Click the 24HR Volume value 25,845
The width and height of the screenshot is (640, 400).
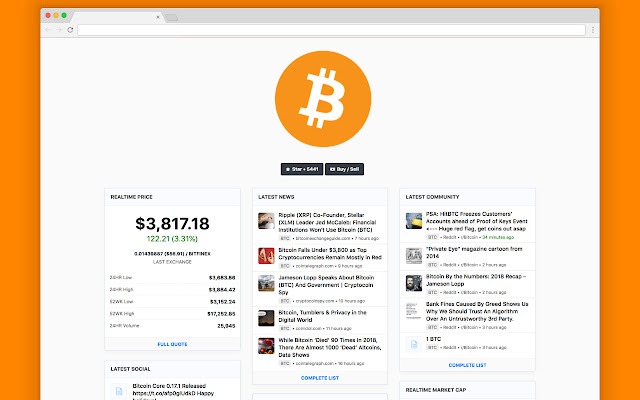[226, 326]
